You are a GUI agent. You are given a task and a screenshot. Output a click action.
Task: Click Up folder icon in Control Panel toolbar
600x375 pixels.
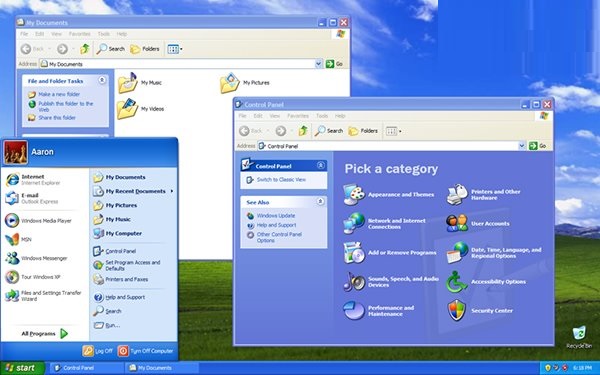tap(303, 131)
